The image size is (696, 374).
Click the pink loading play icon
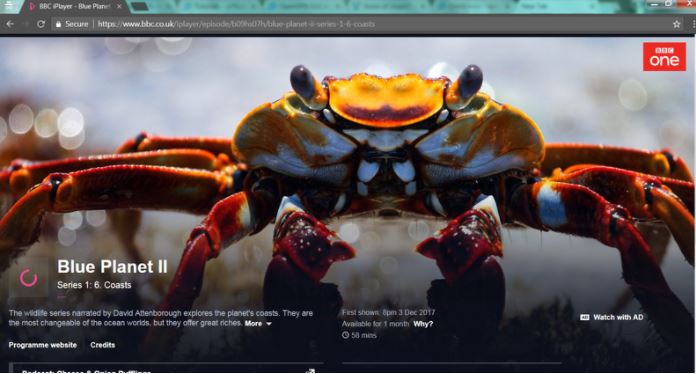click(x=28, y=278)
